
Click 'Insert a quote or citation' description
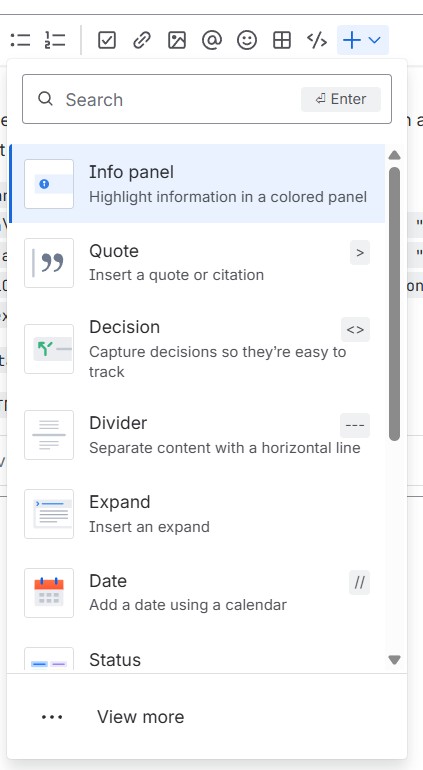coord(176,275)
